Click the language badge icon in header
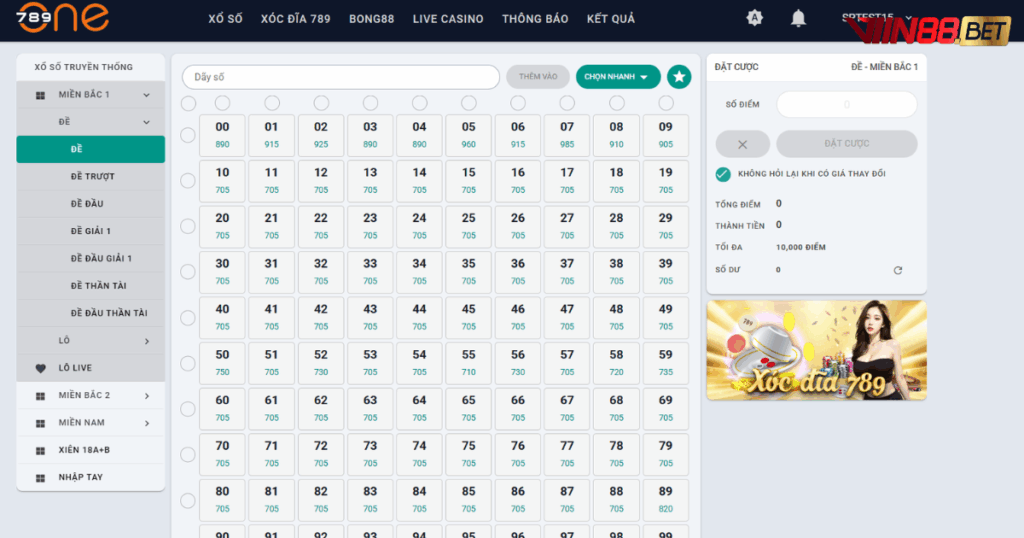This screenshot has width=1024, height=538. tap(754, 18)
